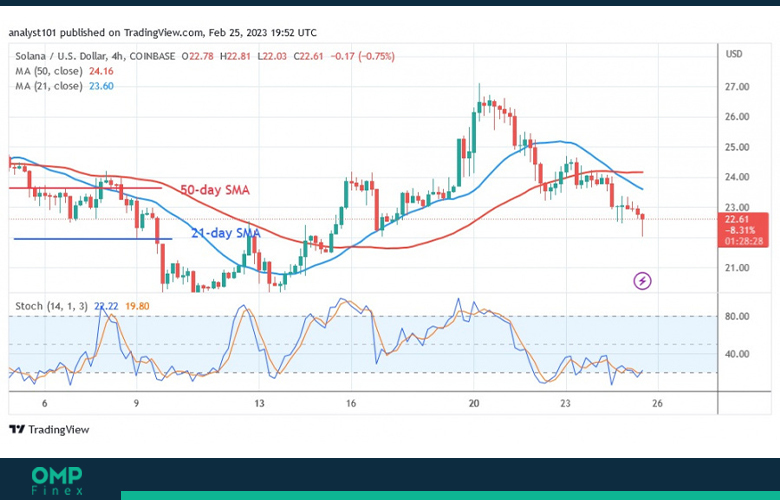780x500 pixels.
Task: Click the -0.17 (-0.75%) change value
Action: pos(362,56)
